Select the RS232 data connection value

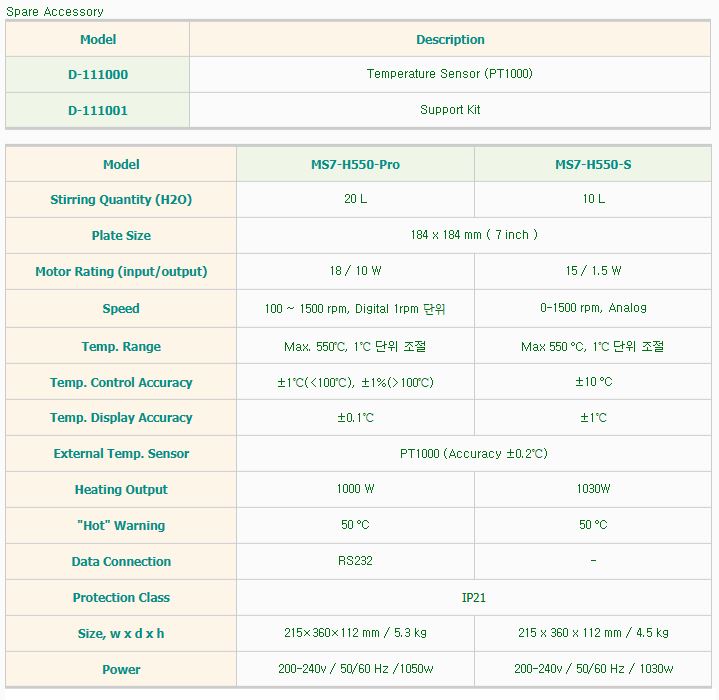(355, 561)
